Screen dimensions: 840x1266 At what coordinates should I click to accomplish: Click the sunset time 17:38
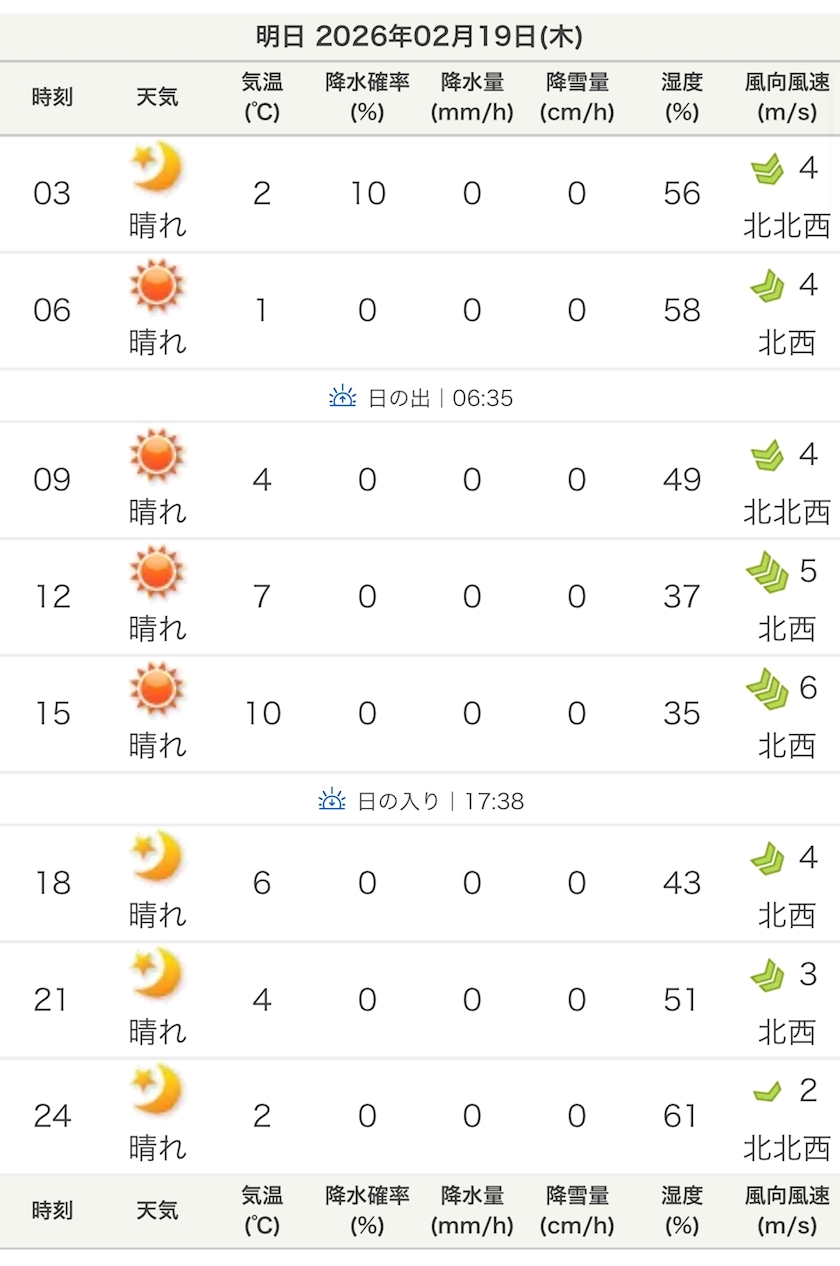[494, 801]
